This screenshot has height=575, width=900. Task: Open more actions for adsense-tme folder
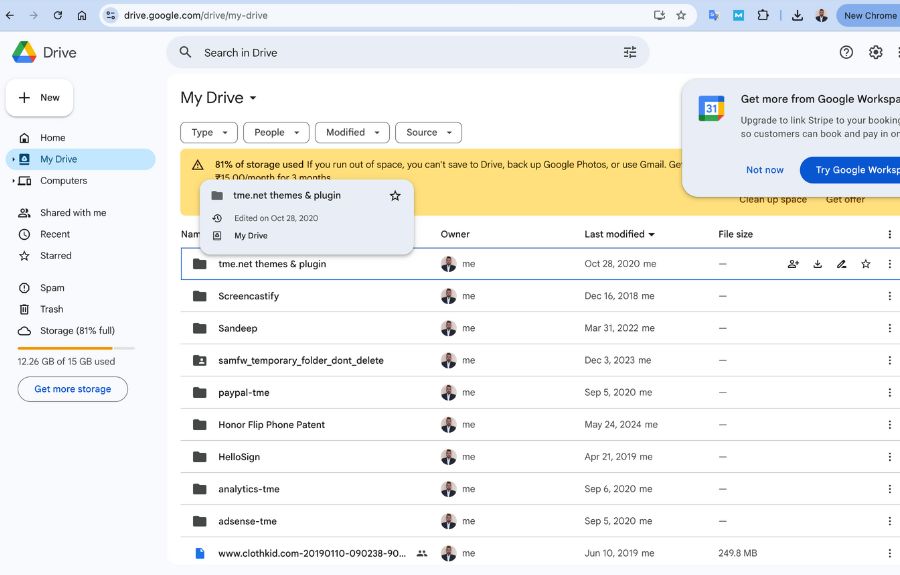coord(890,521)
